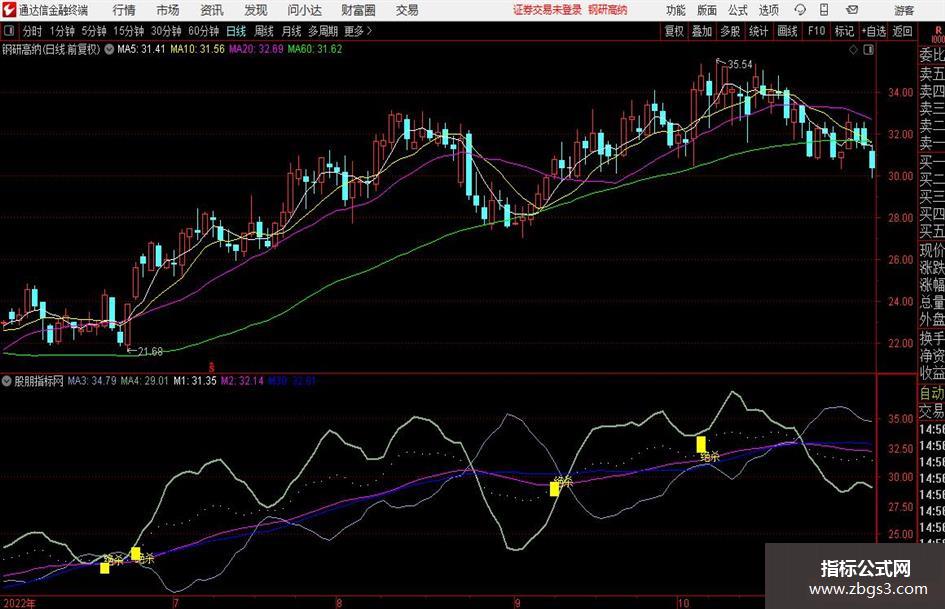Click the R 1000 icon top right
This screenshot has height=609, width=945.
tap(938, 34)
